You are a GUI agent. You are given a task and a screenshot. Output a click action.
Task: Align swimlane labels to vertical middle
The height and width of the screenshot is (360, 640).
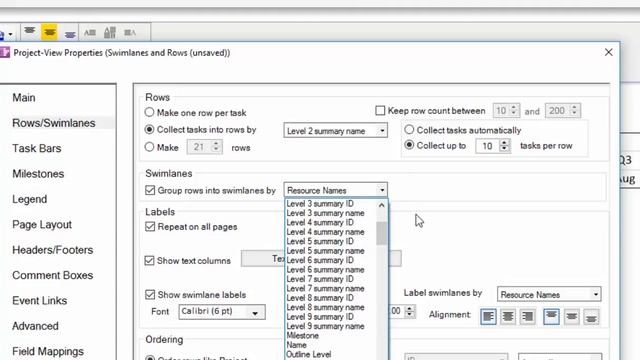(571, 316)
